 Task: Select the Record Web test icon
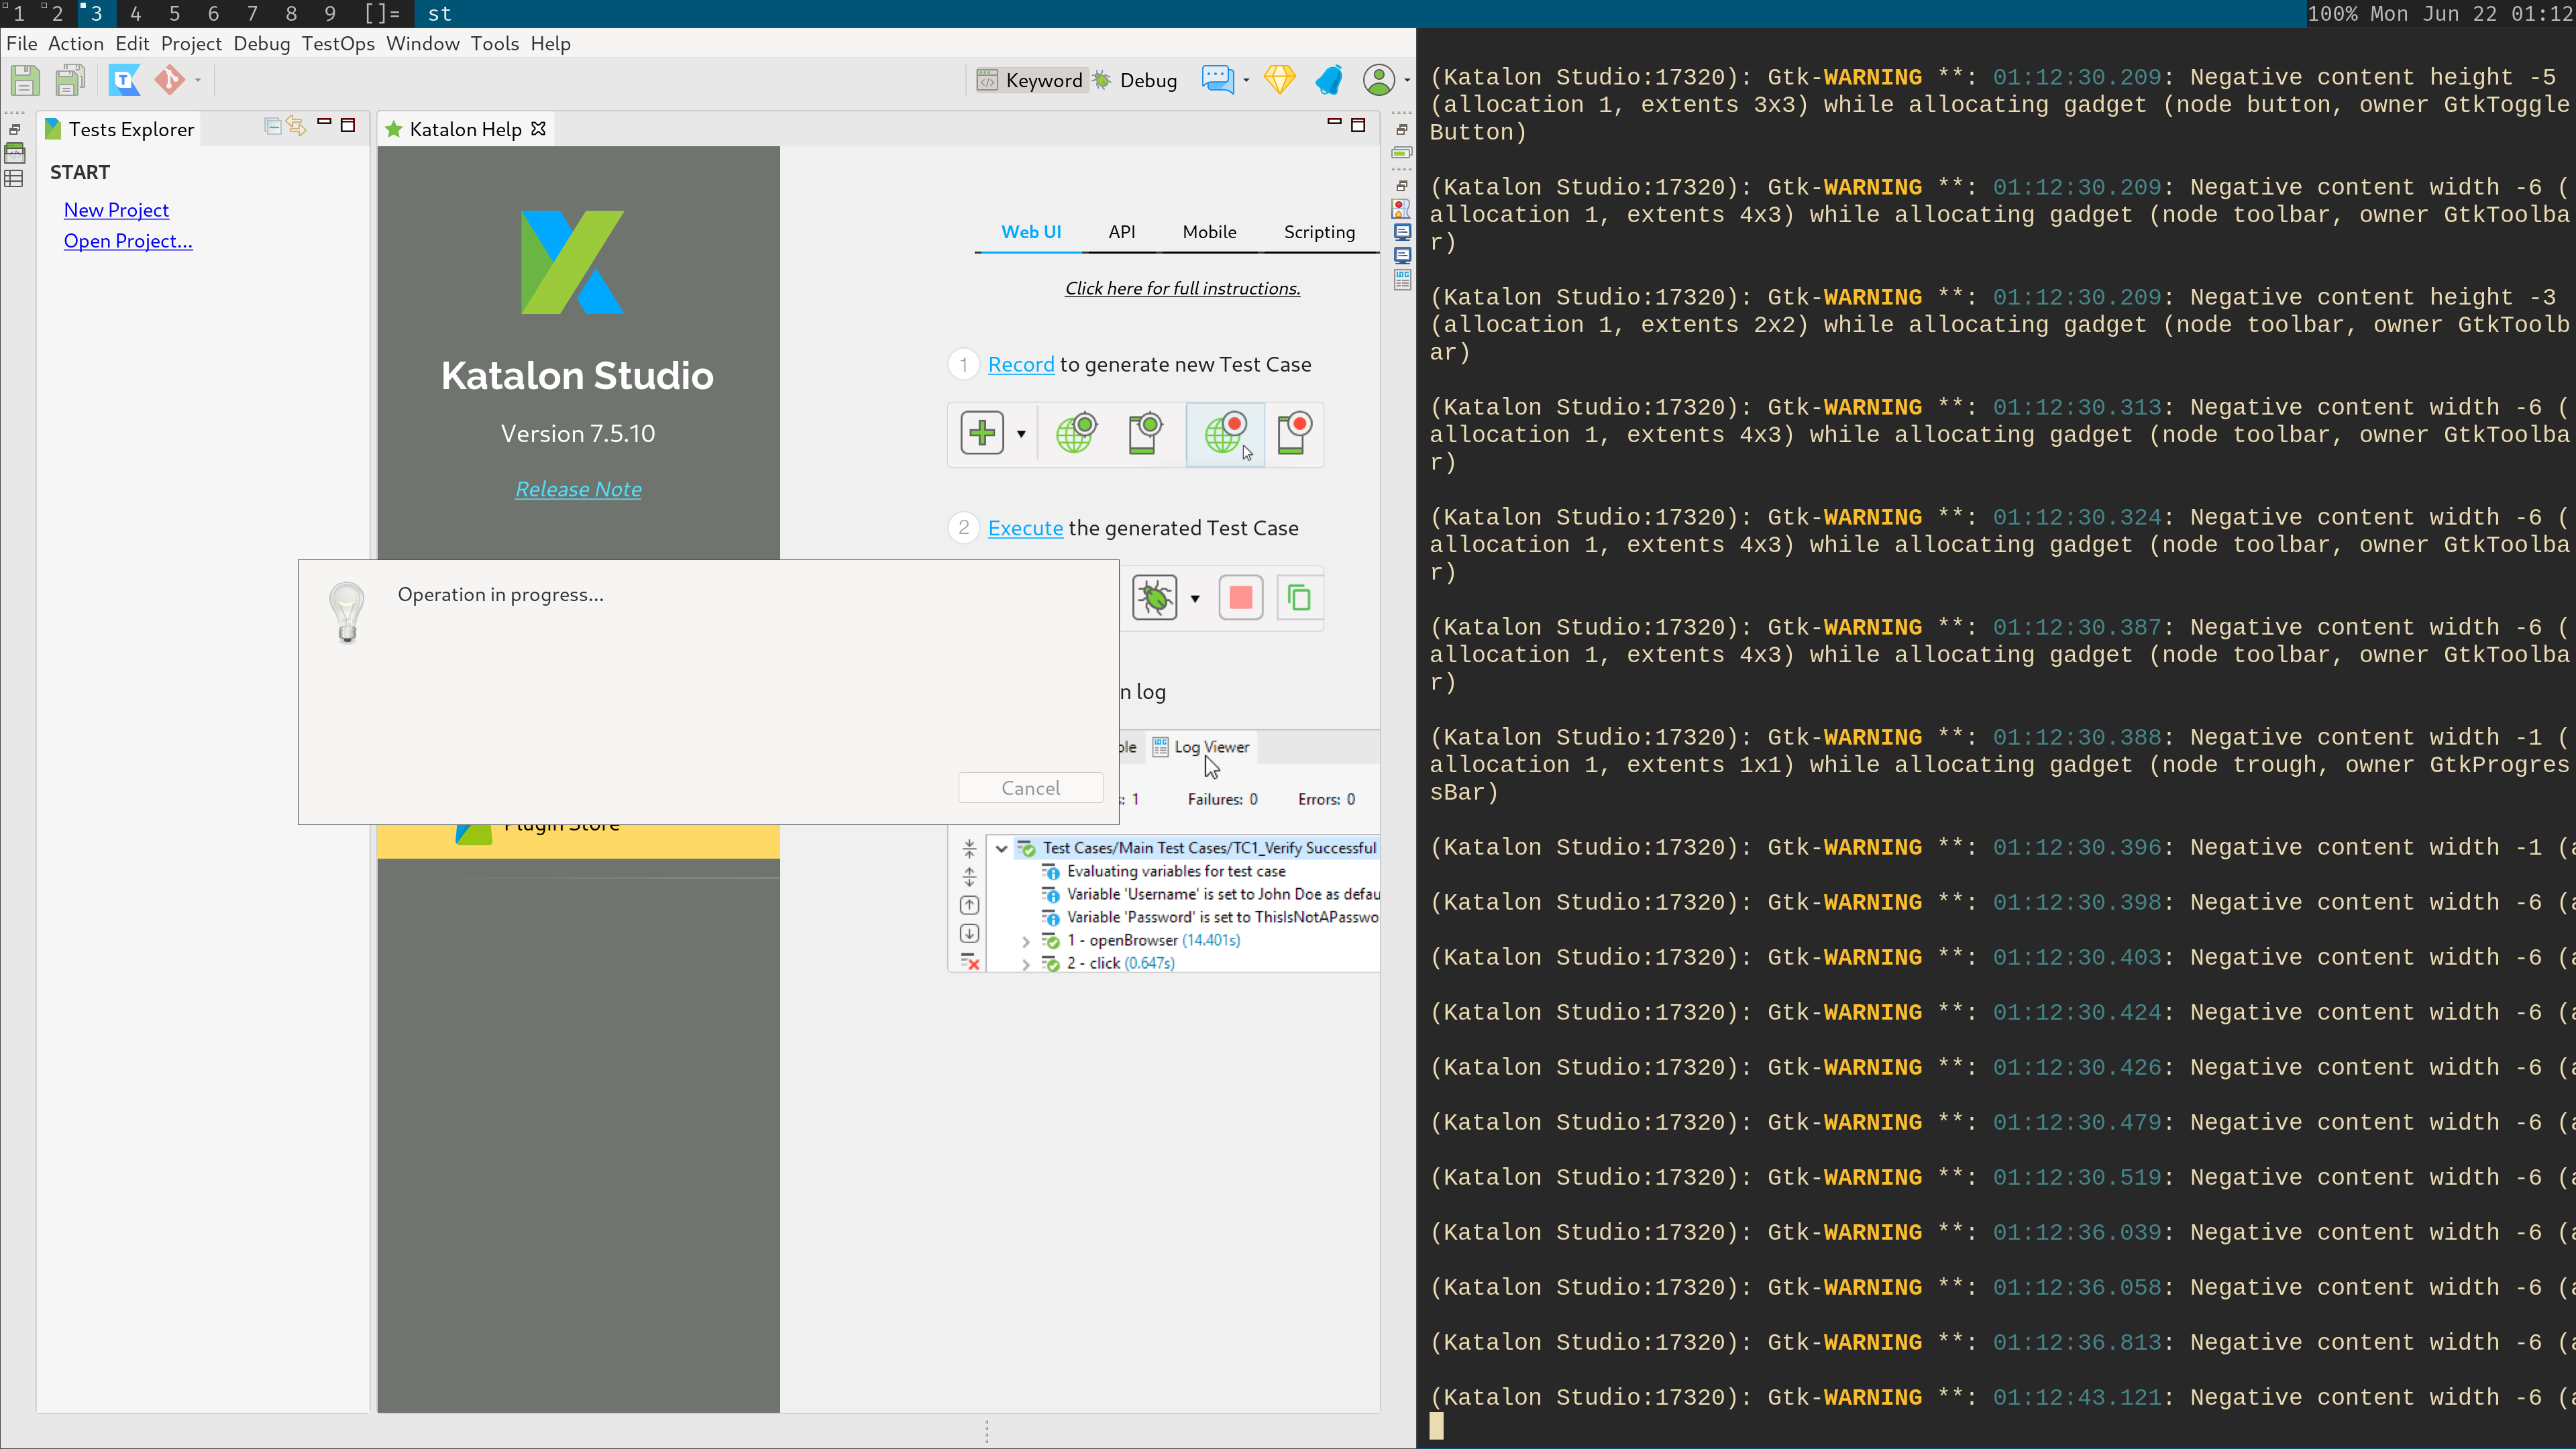pos(1226,433)
